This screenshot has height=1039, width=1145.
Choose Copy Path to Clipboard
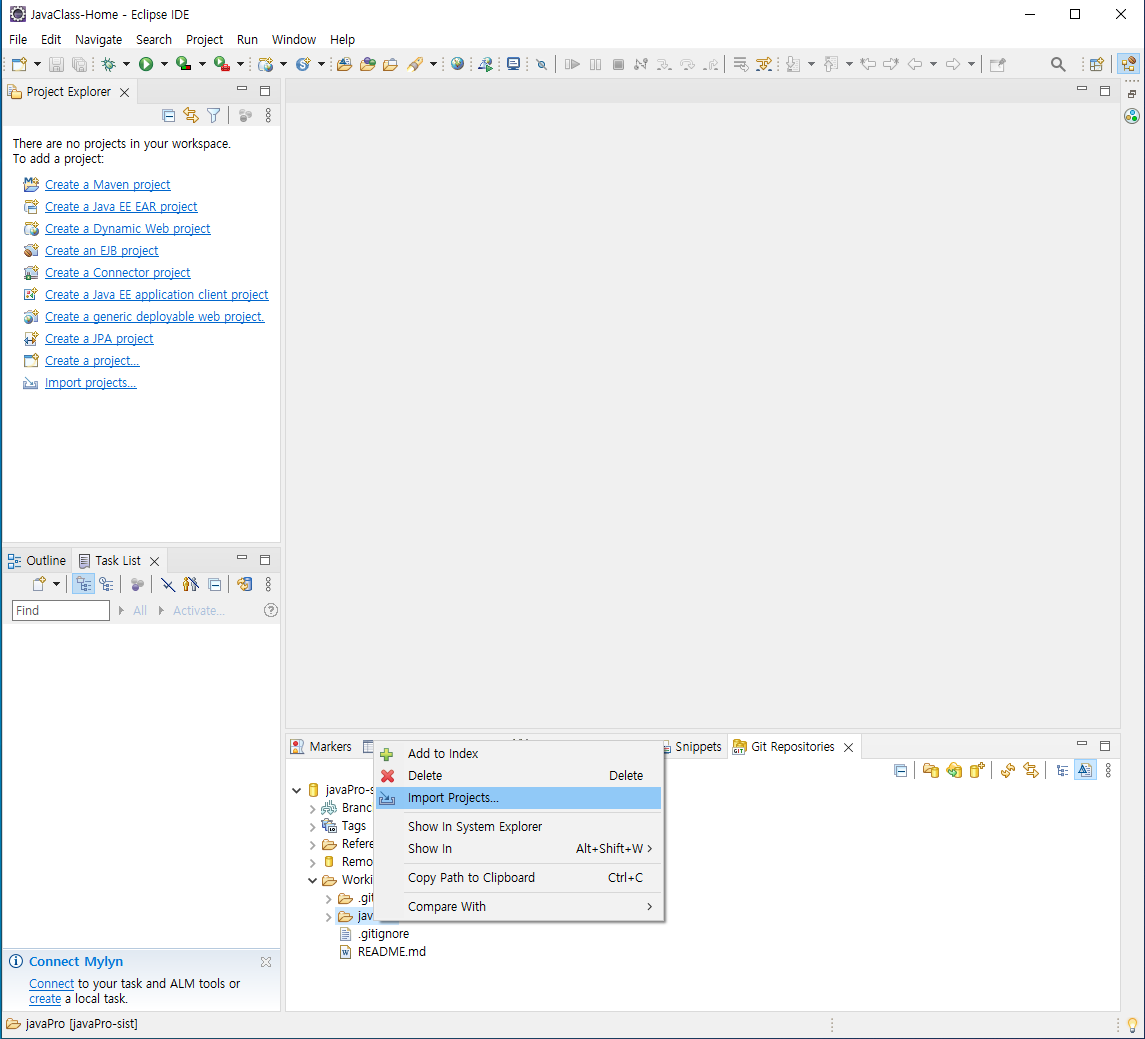[518, 878]
